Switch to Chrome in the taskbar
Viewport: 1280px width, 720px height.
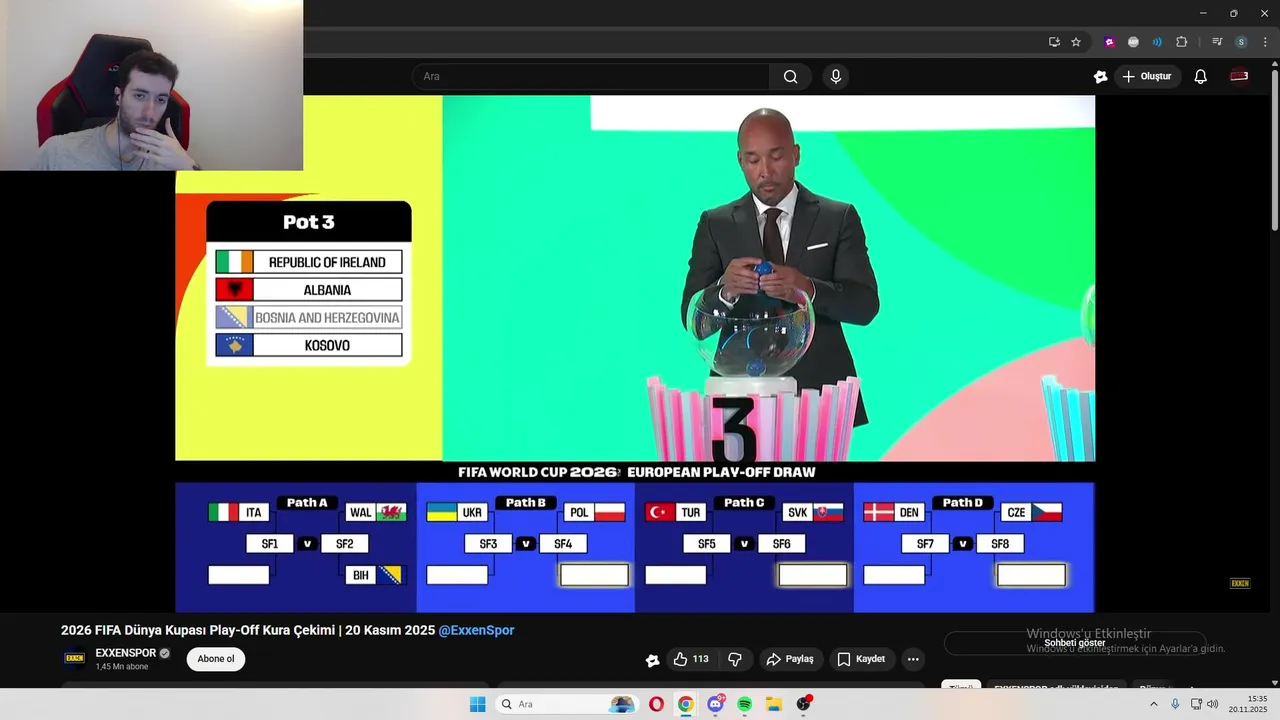click(685, 704)
